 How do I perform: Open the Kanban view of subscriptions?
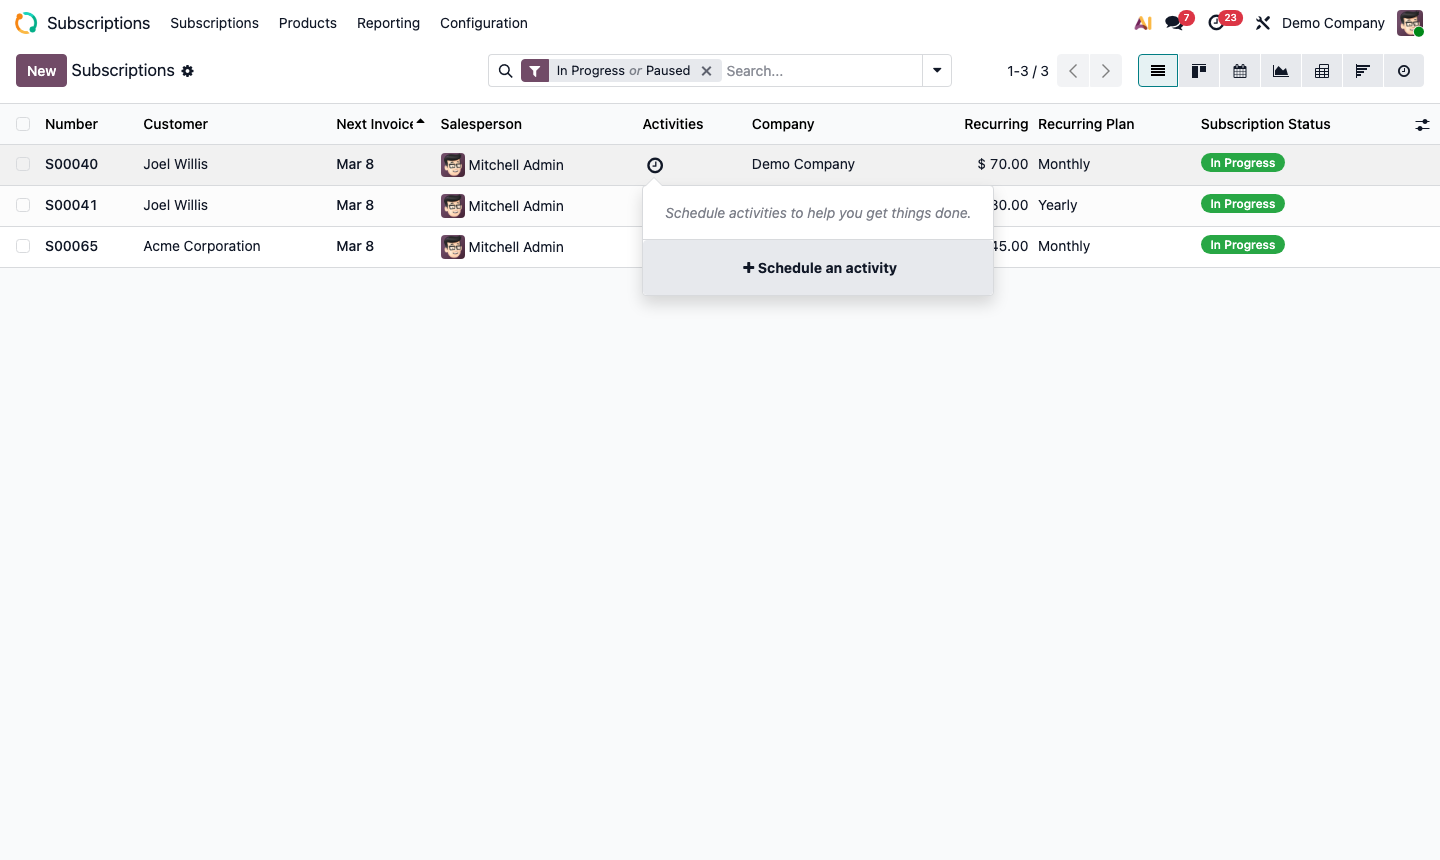[x=1199, y=70]
